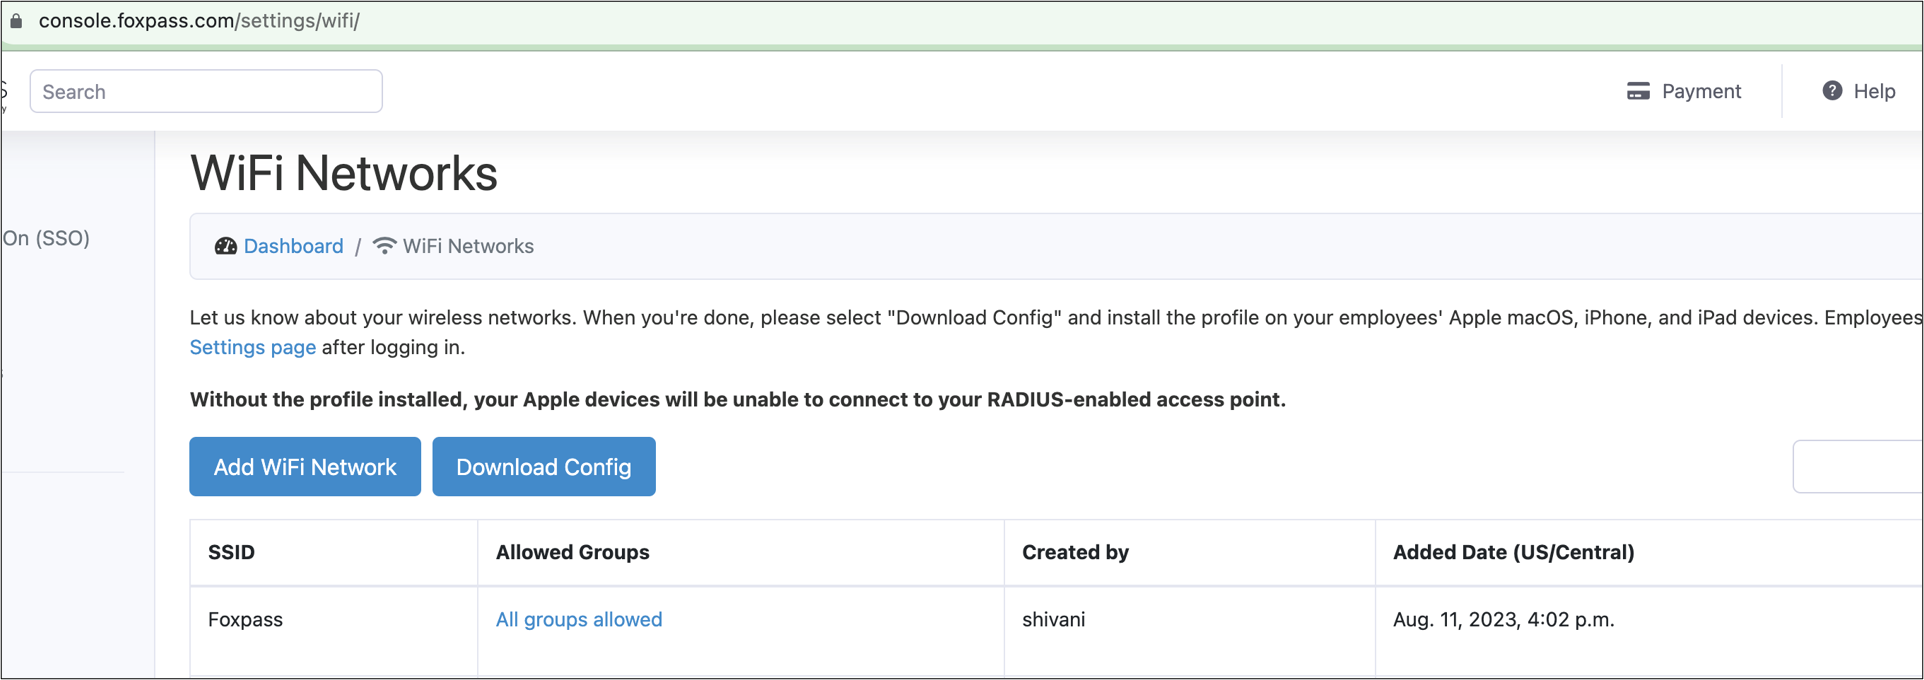Screen dimensions: 1924x680
Task: Select the On (SSO) sidebar item
Action: [46, 238]
